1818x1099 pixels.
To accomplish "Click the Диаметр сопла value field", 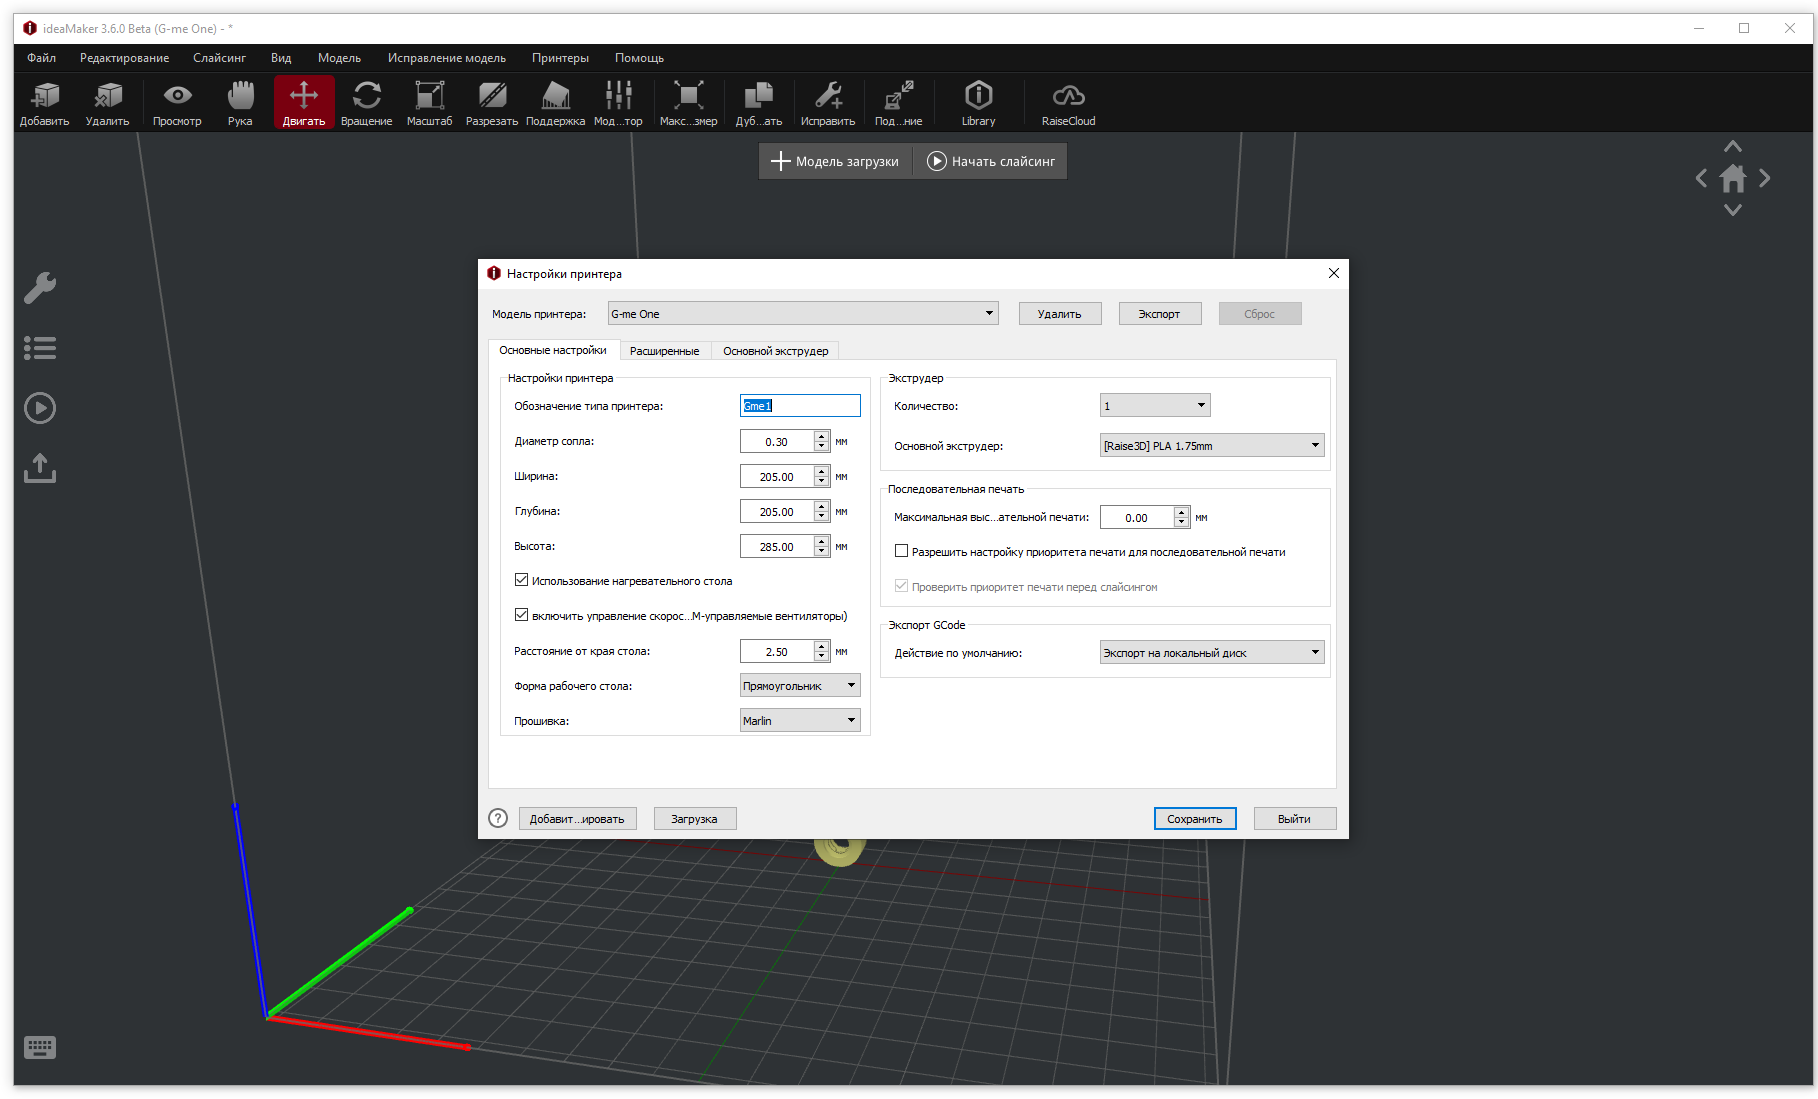I will 777,441.
